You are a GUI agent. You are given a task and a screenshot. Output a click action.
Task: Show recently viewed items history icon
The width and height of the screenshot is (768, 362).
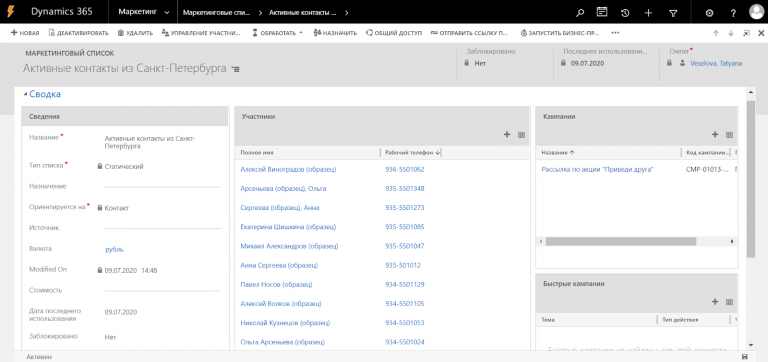[625, 13]
